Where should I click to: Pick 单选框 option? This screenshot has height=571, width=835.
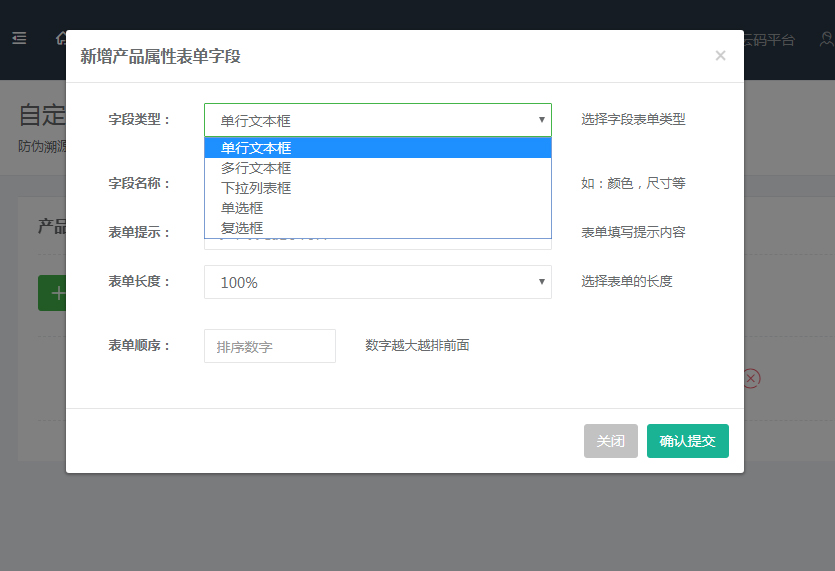378,208
